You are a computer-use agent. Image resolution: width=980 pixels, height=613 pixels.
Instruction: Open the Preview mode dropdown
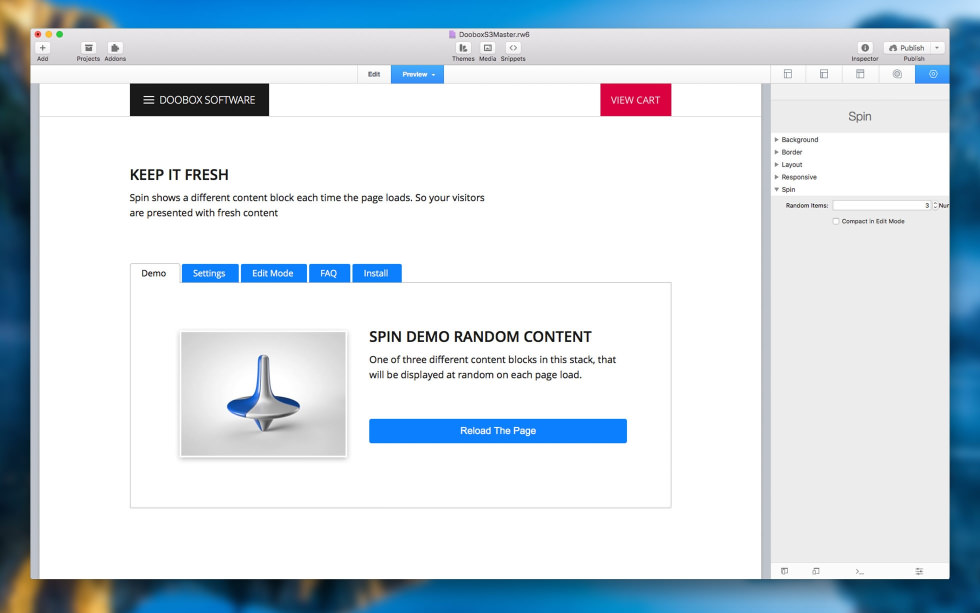point(418,74)
